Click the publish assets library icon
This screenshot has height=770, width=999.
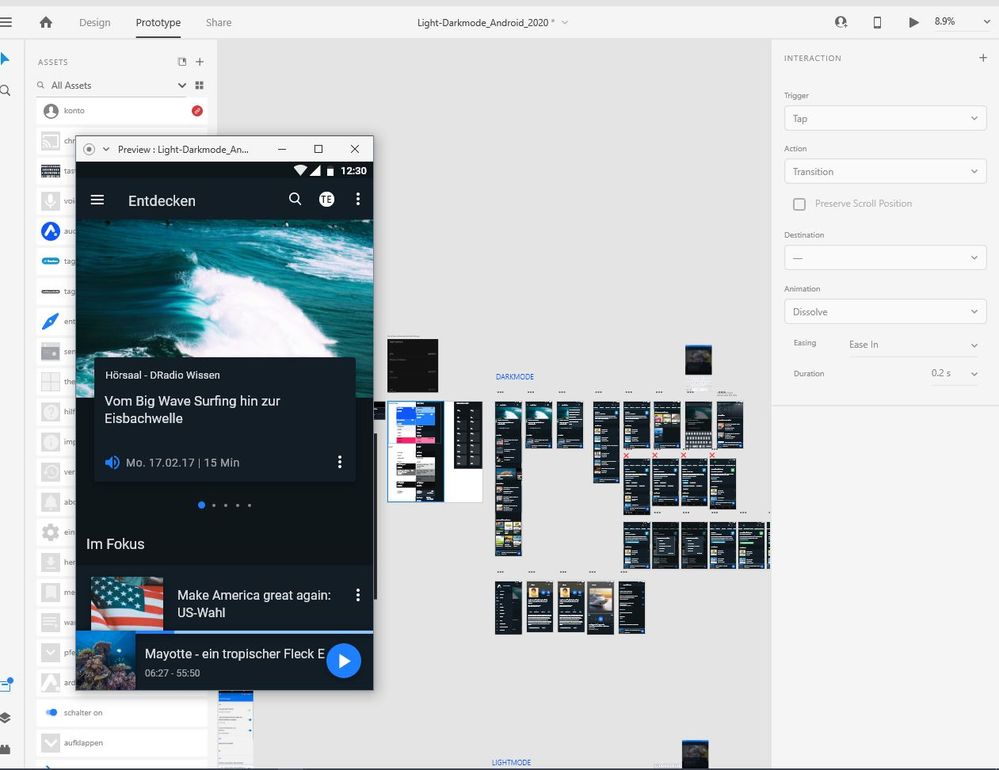[182, 62]
